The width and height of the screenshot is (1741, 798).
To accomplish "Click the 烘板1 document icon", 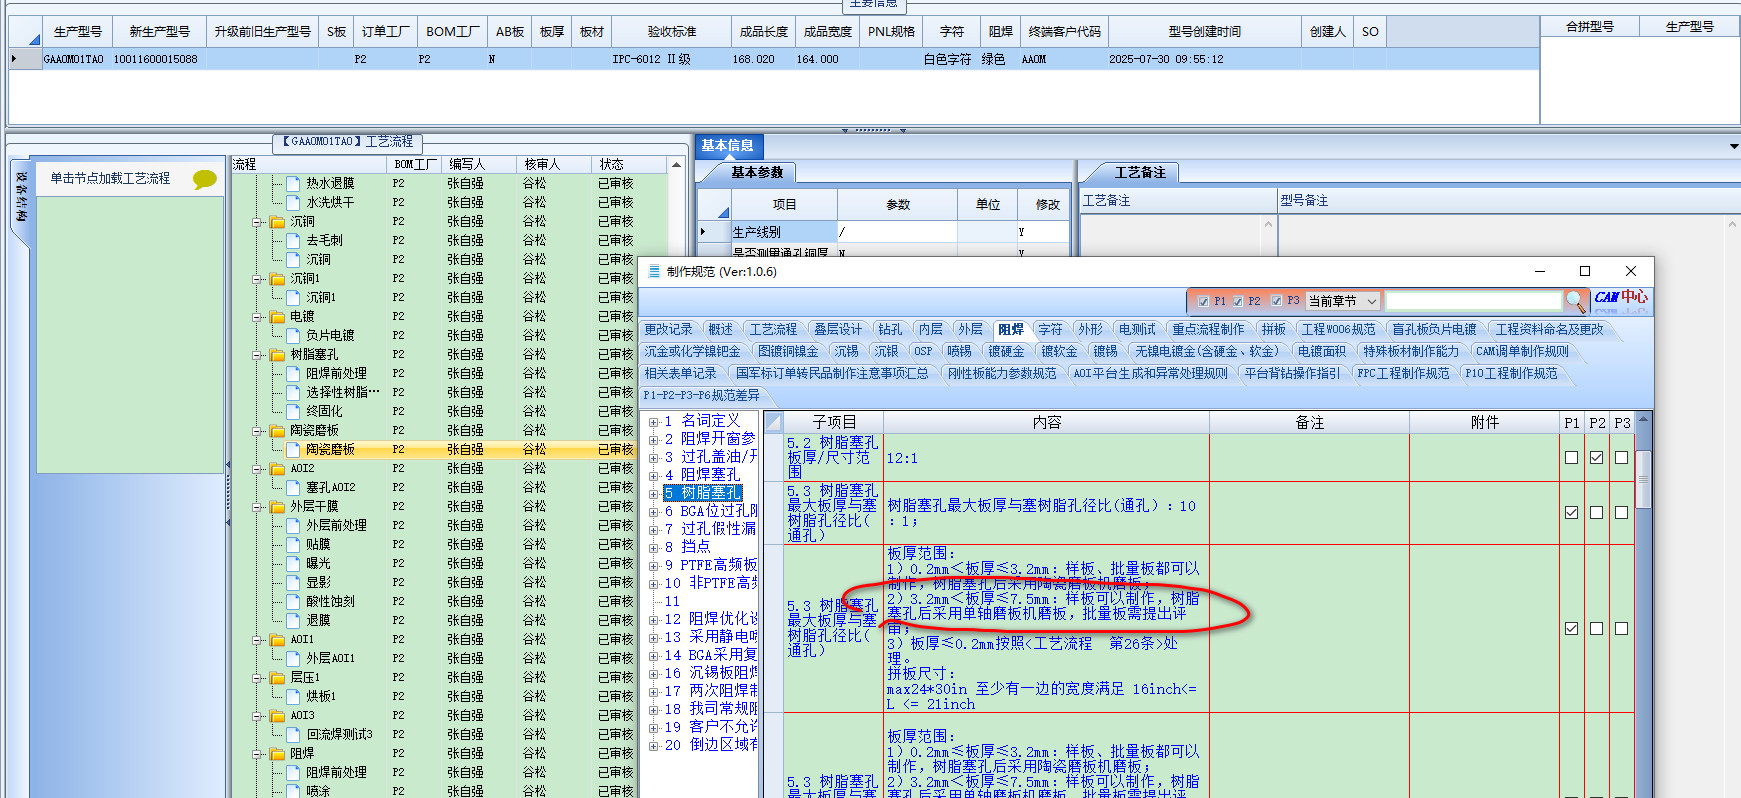I will (293, 696).
